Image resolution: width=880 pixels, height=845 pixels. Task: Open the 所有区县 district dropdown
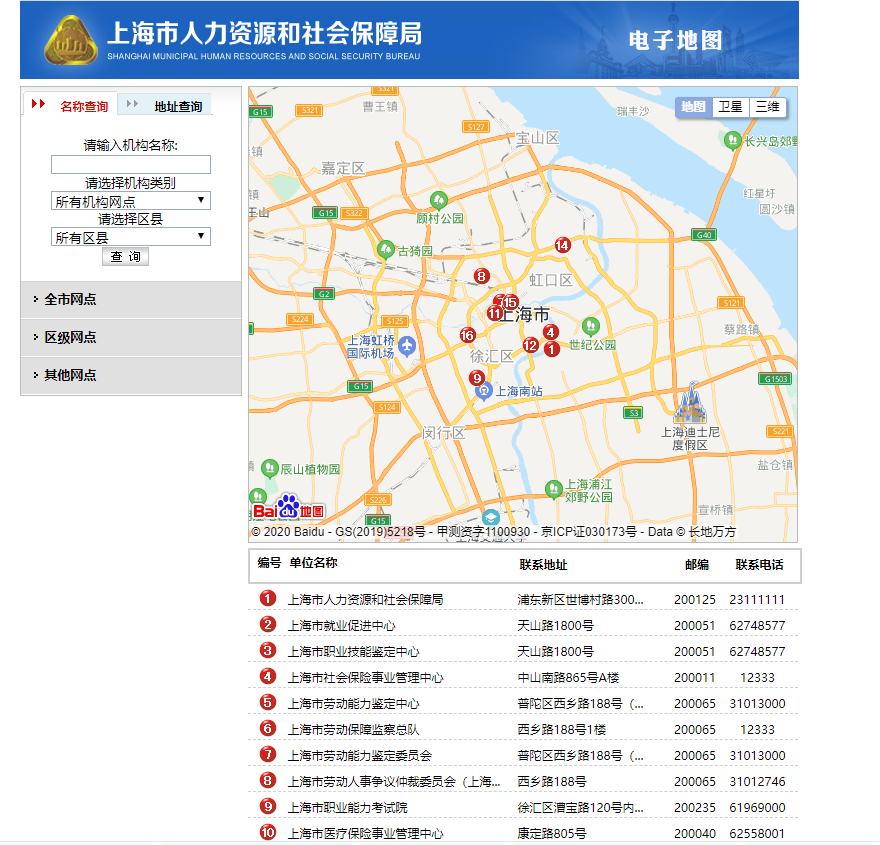(x=131, y=237)
